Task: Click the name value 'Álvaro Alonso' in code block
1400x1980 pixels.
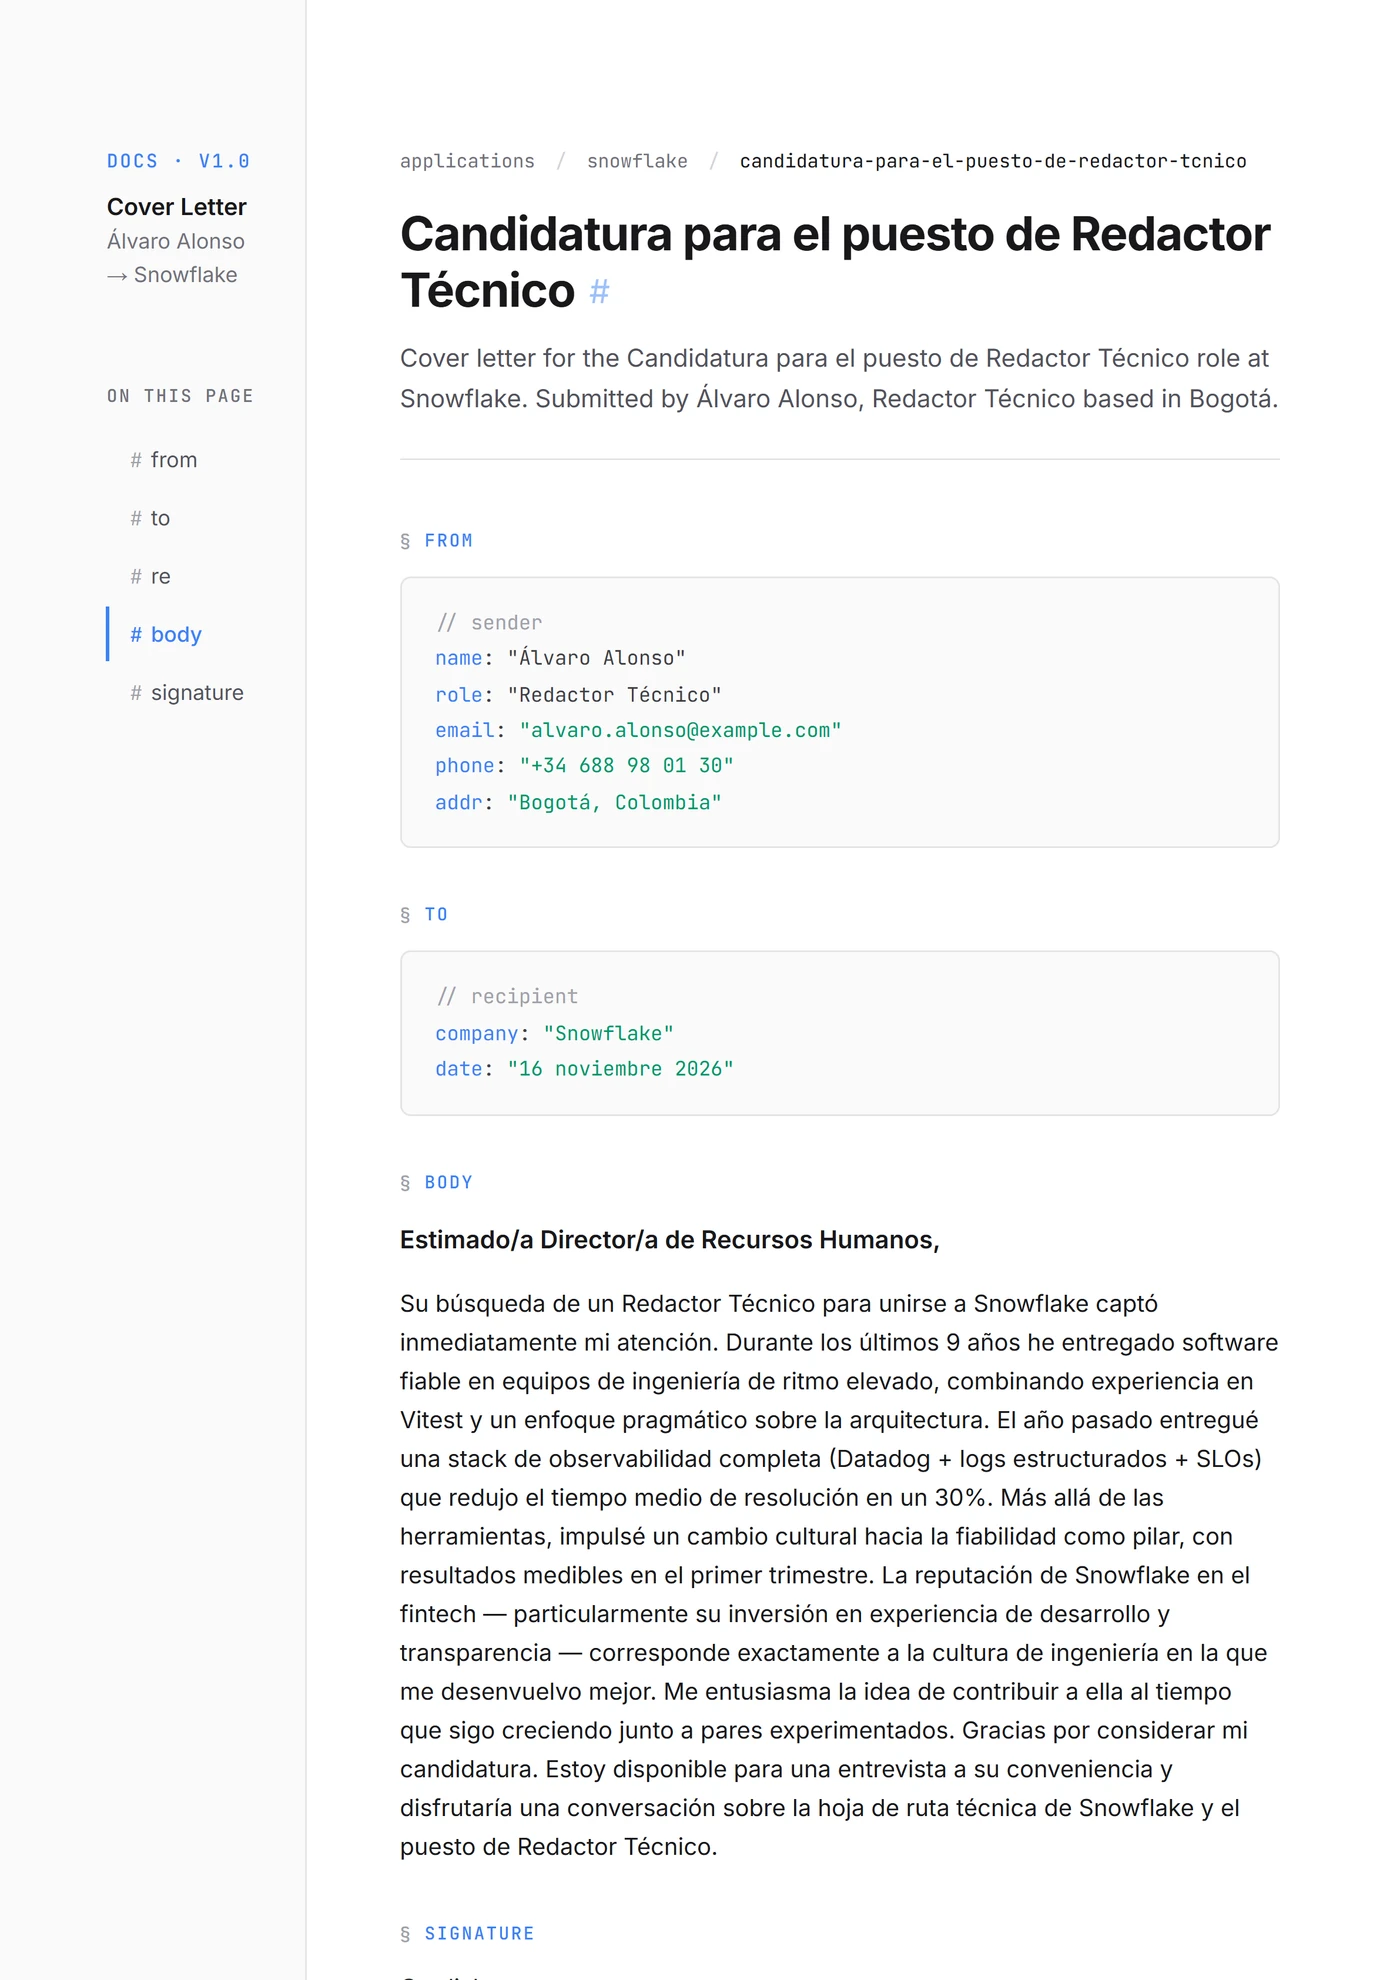Action: tap(596, 658)
